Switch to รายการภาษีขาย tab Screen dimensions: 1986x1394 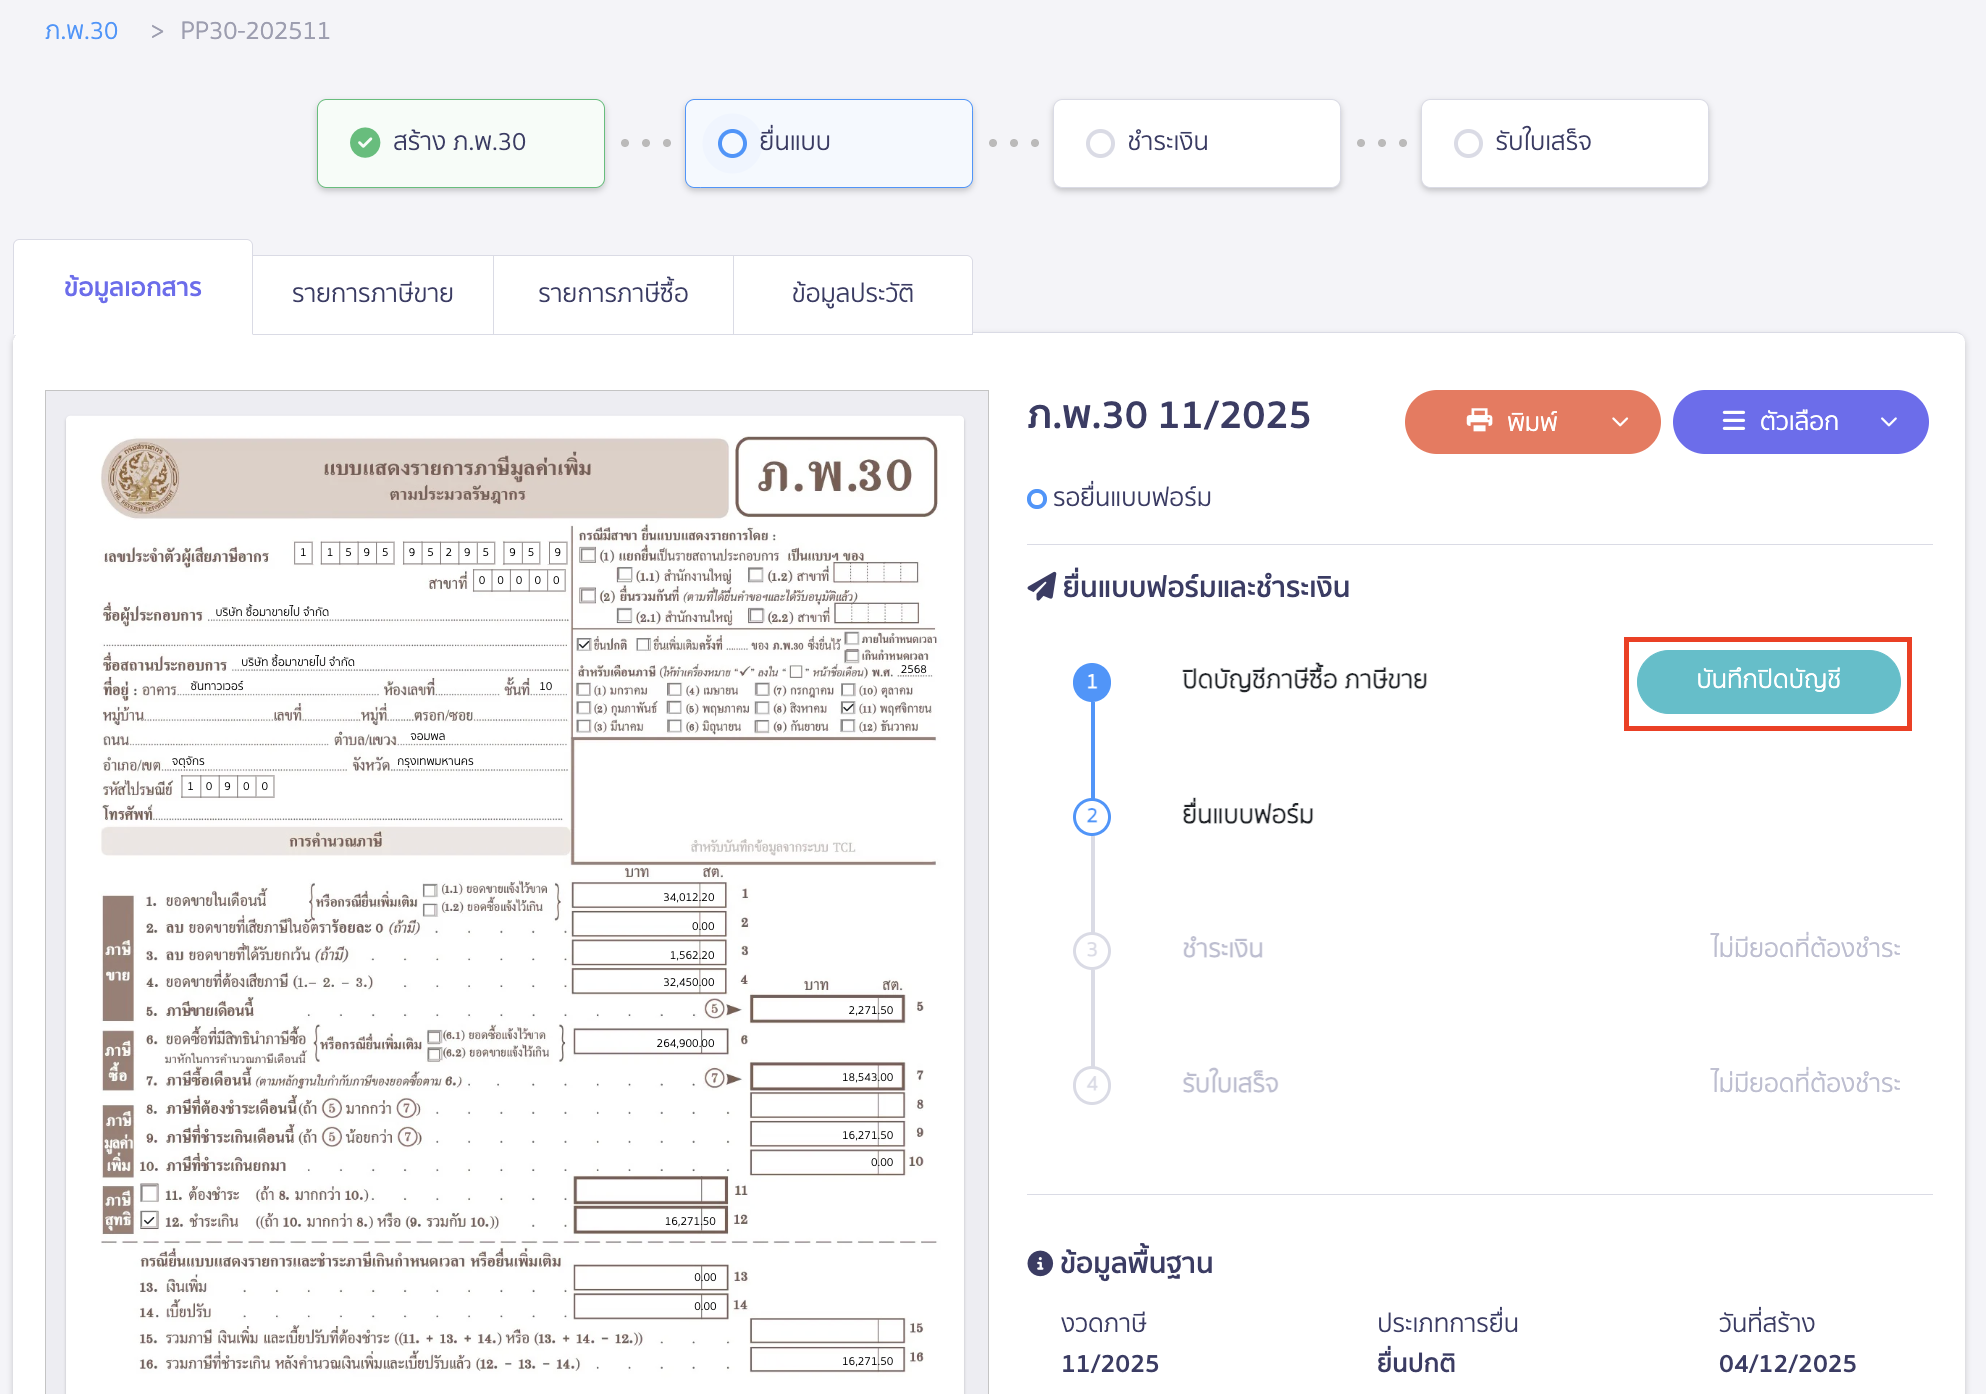[372, 294]
